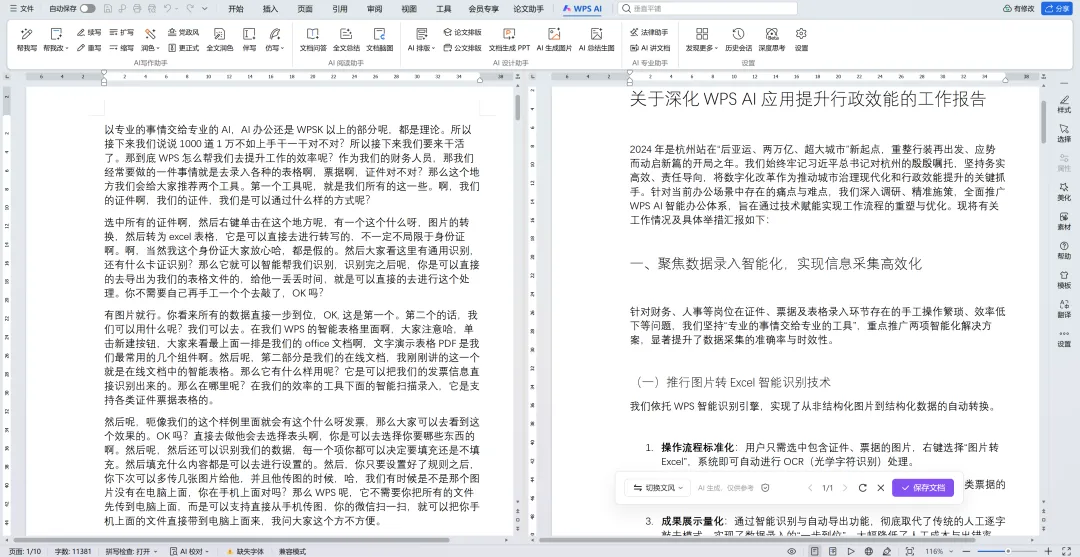The height and width of the screenshot is (557, 1080).
Task: Switch to the 审阅 review tab
Action: tap(374, 8)
